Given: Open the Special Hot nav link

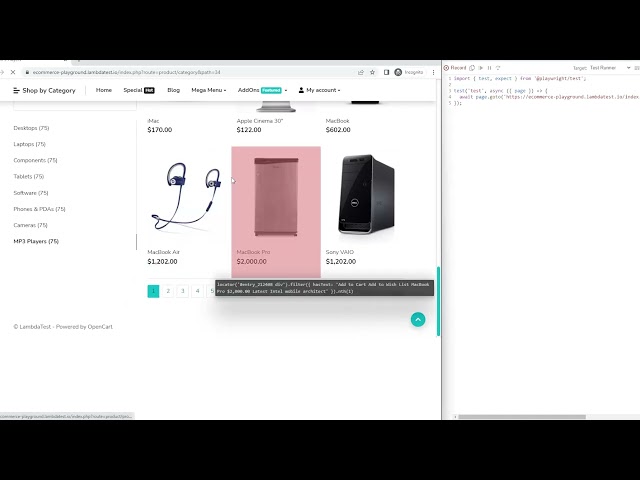Looking at the screenshot, I should pyautogui.click(x=139, y=90).
